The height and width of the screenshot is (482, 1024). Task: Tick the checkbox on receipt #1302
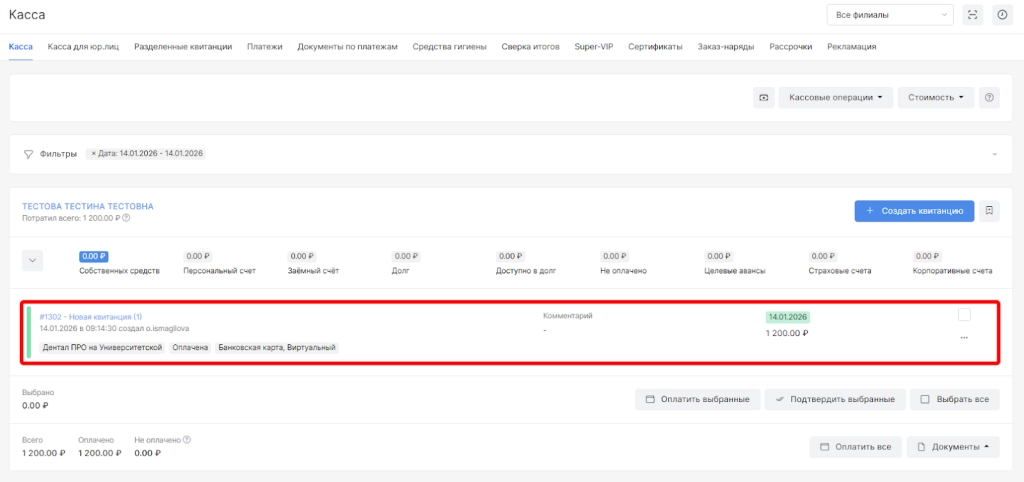[964, 315]
